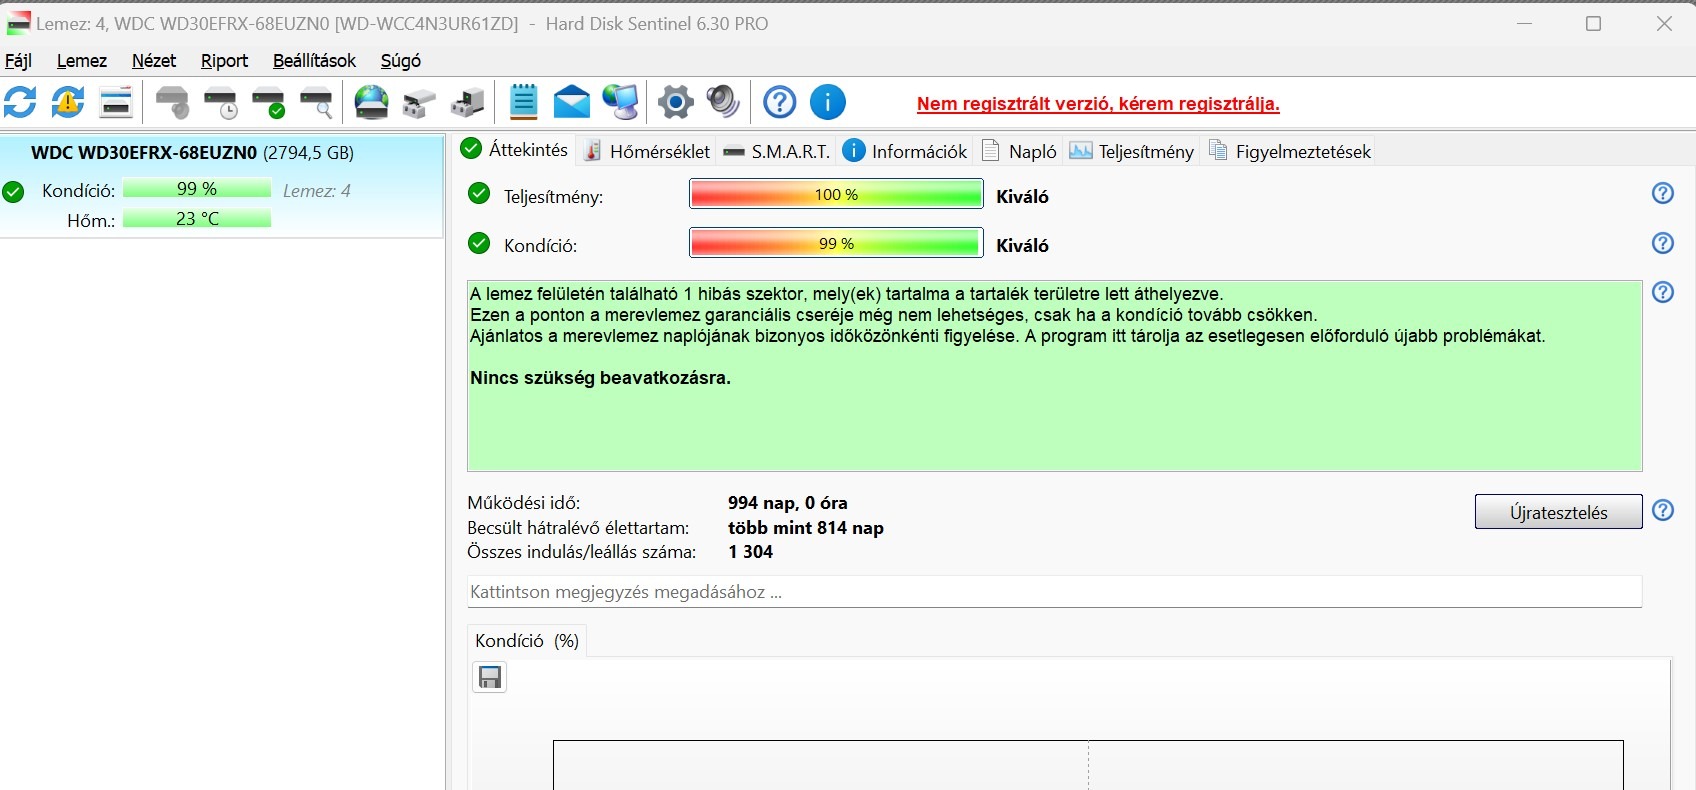Switch to the Teljesítmény tab
This screenshot has width=1696, height=790.
tap(1132, 151)
